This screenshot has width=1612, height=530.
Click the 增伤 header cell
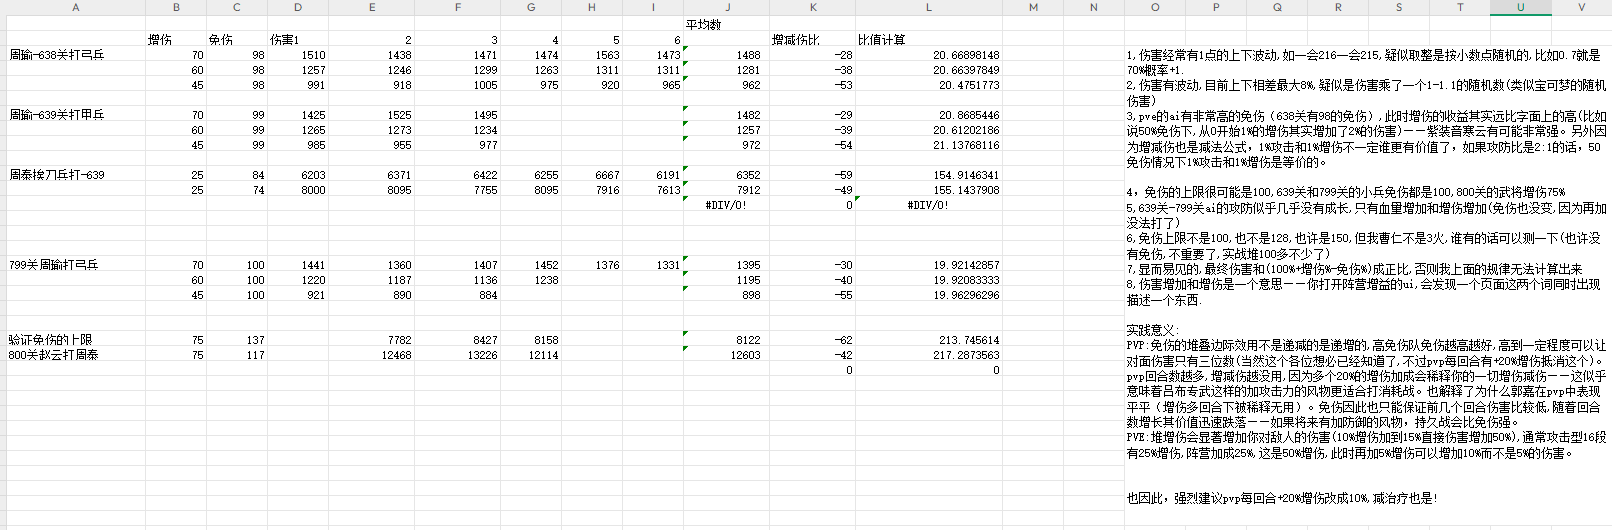click(160, 40)
